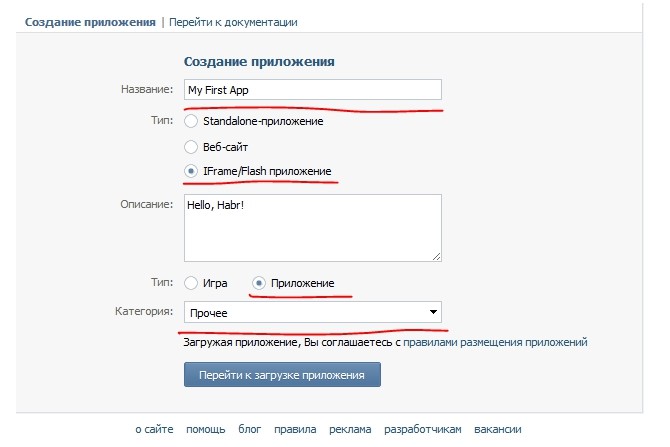Open the Категория dropdown list
The image size is (670, 447).
point(312,313)
